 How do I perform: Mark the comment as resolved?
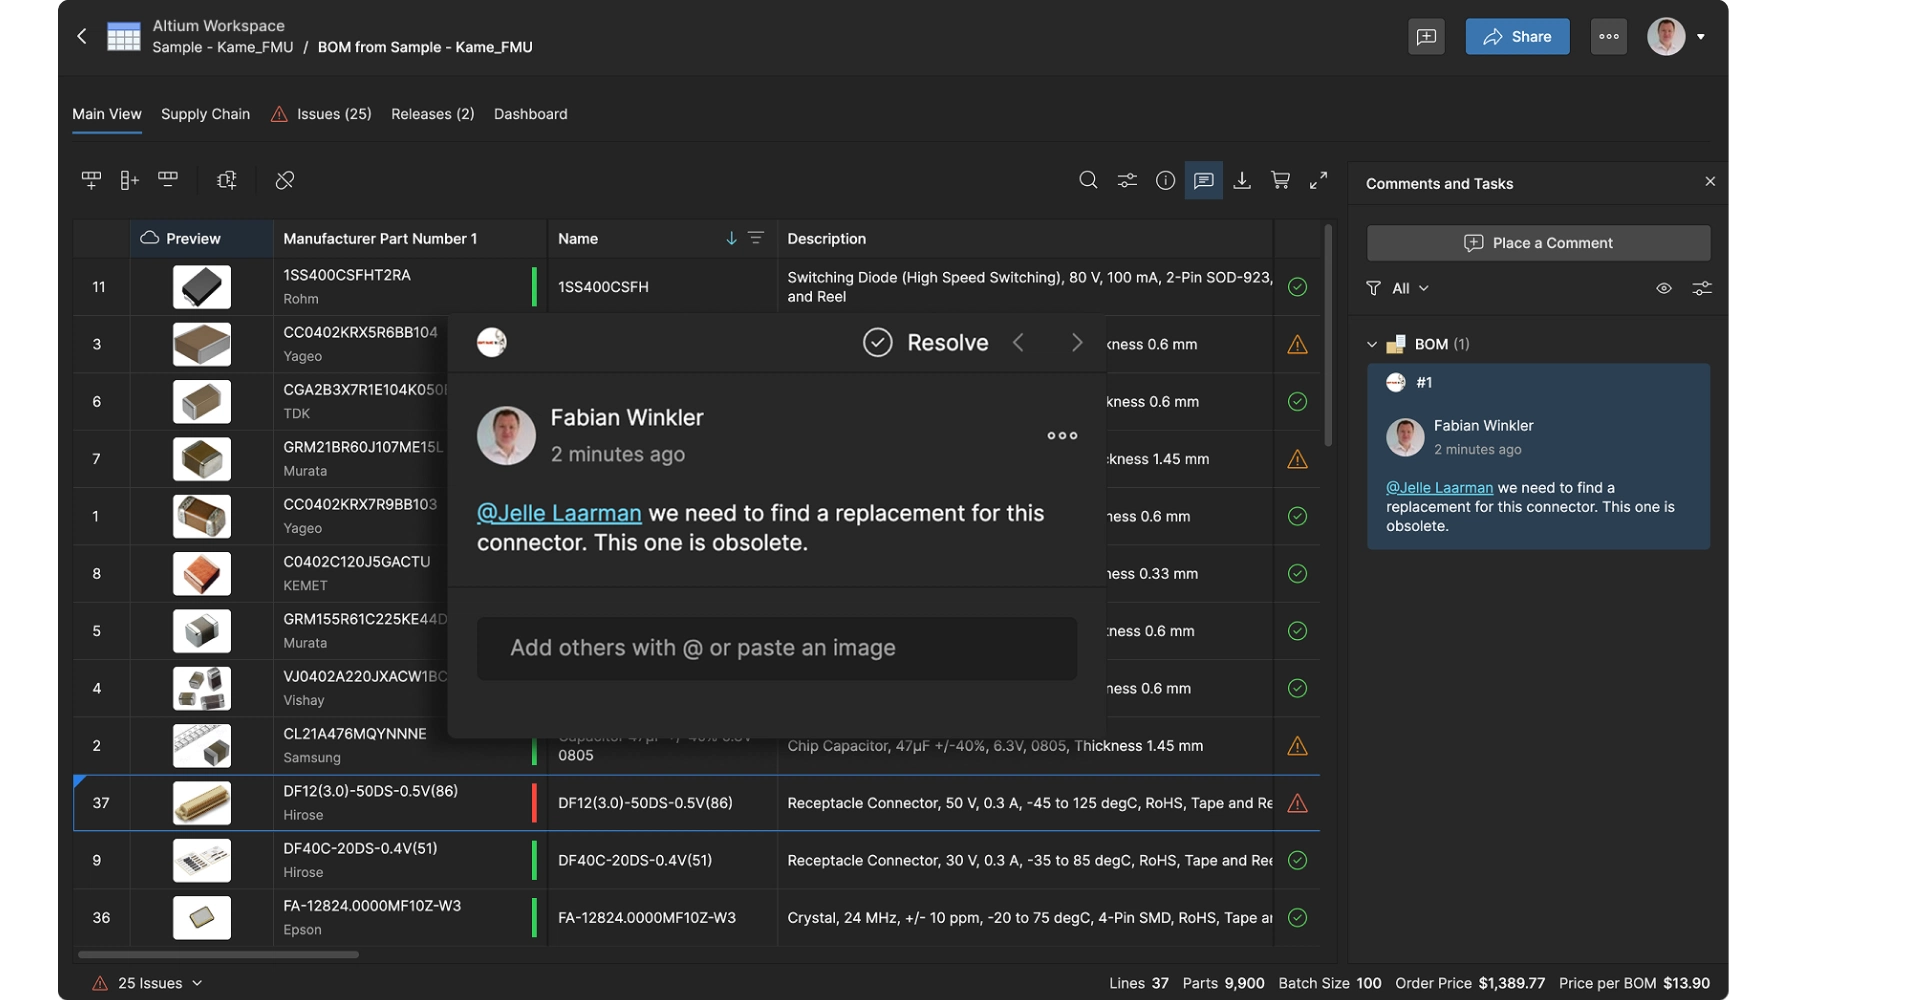[925, 342]
